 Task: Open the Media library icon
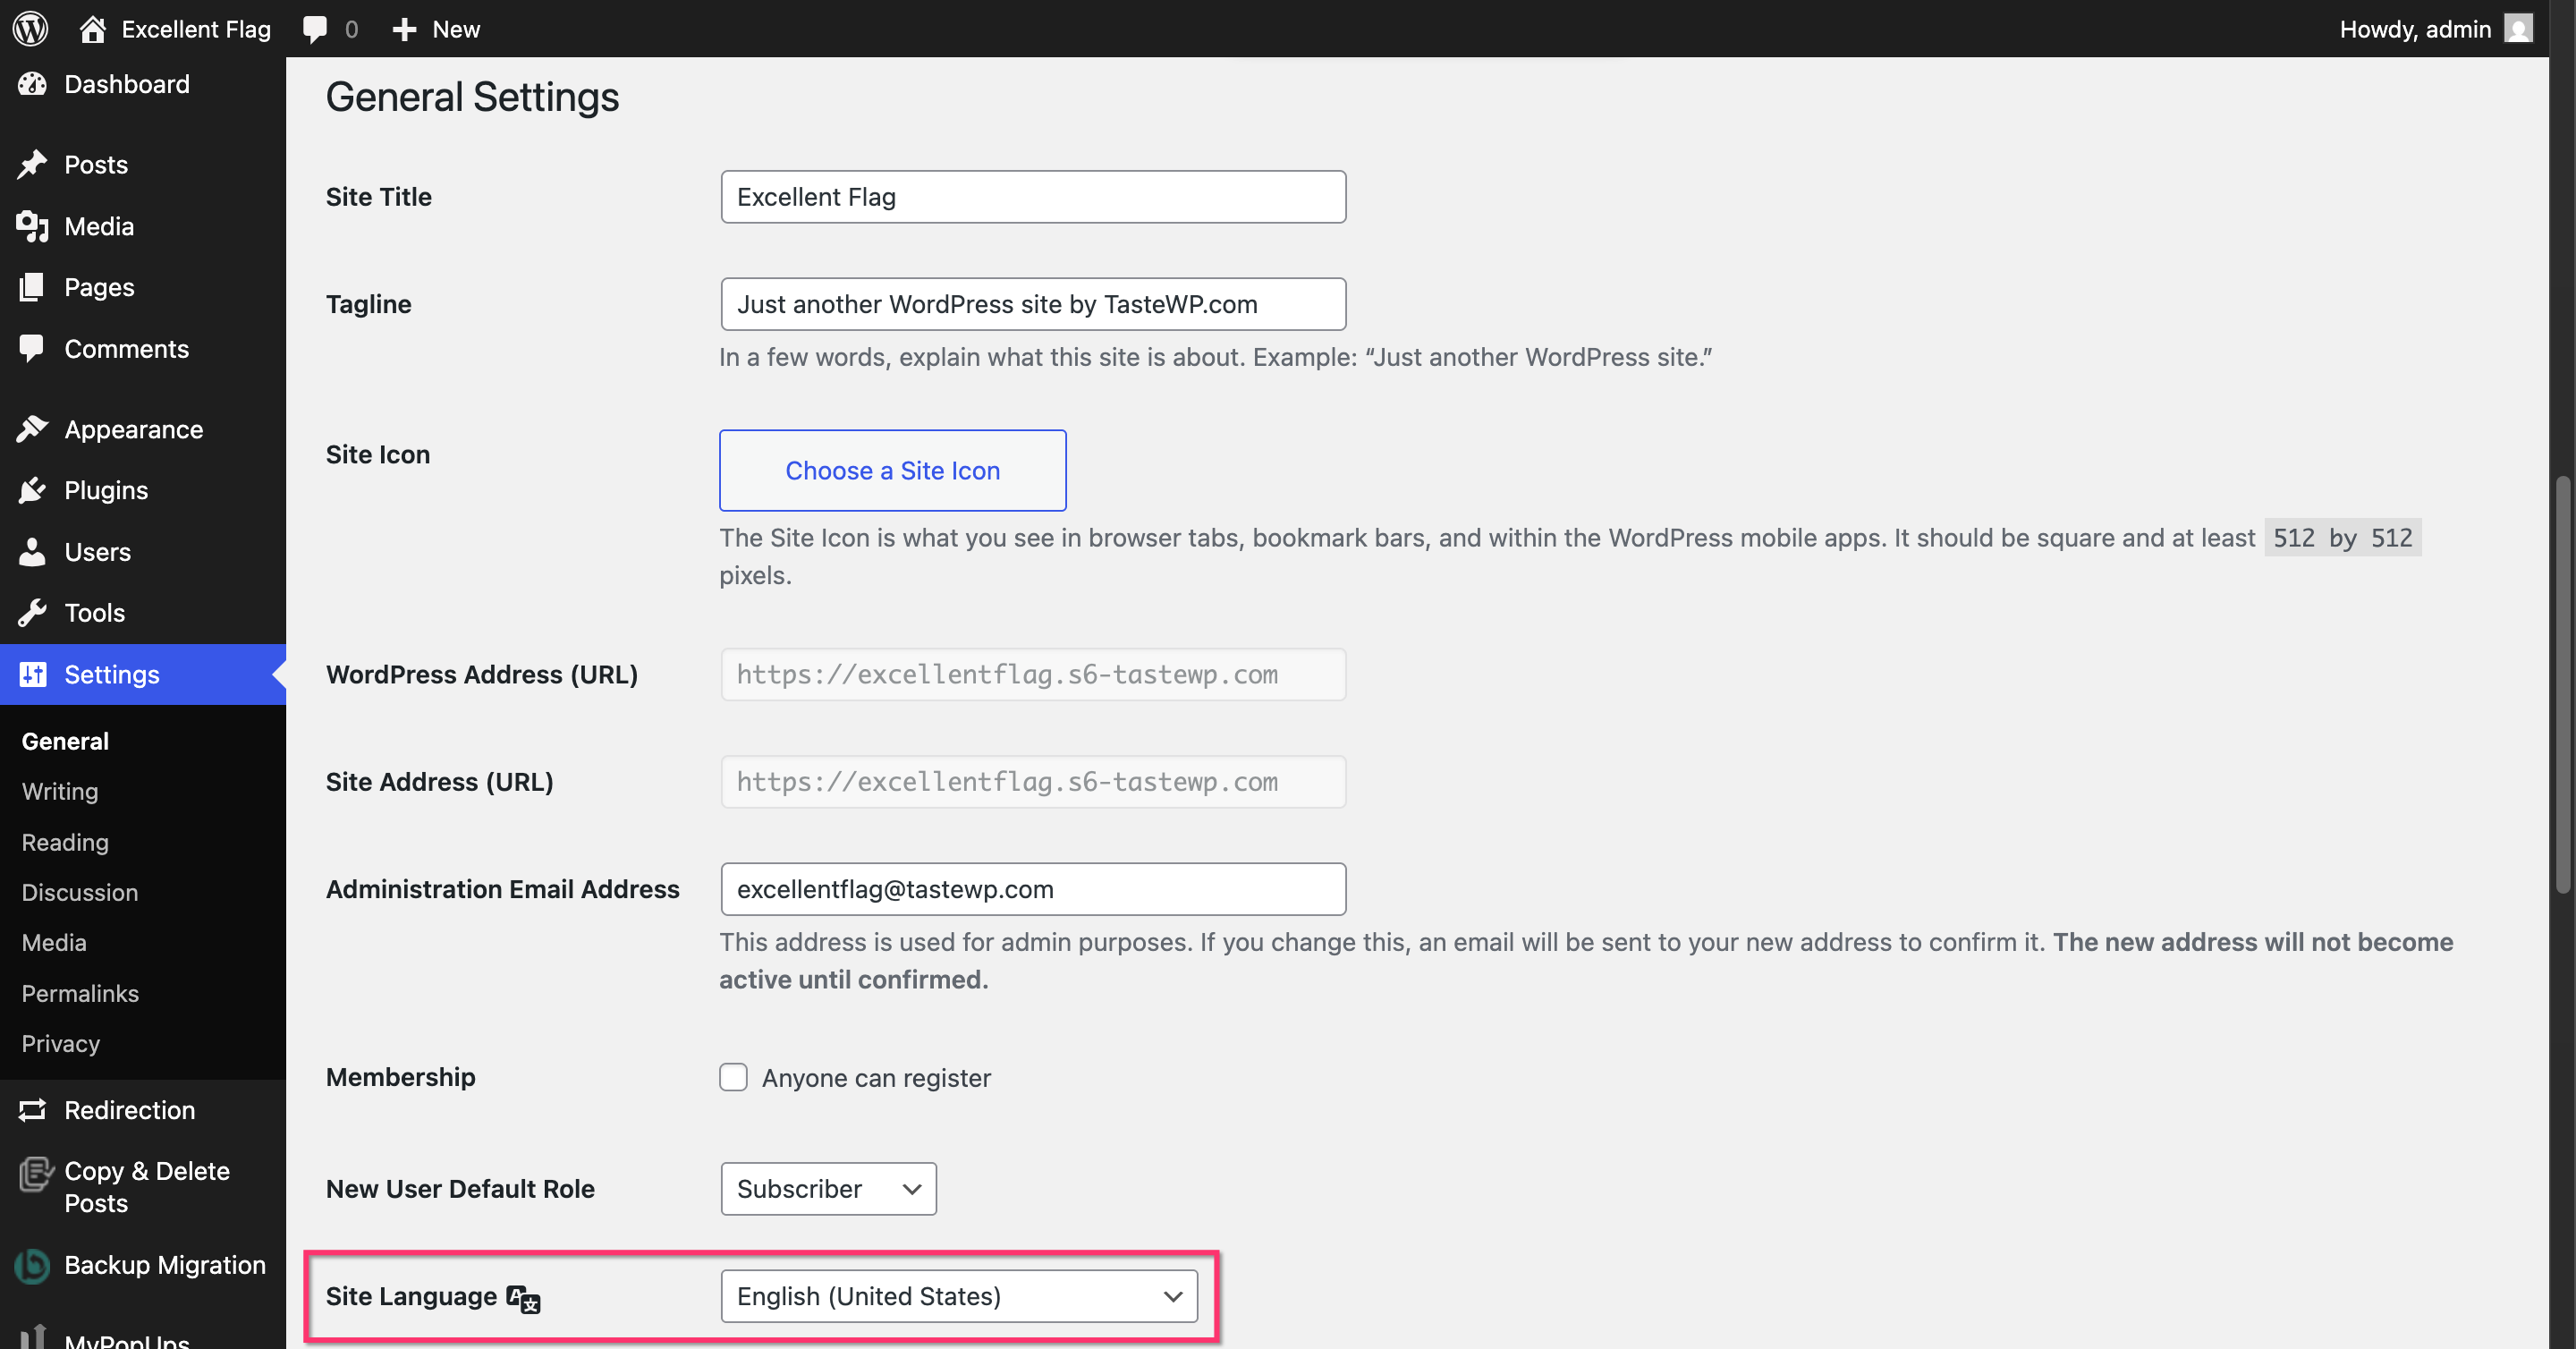(32, 226)
